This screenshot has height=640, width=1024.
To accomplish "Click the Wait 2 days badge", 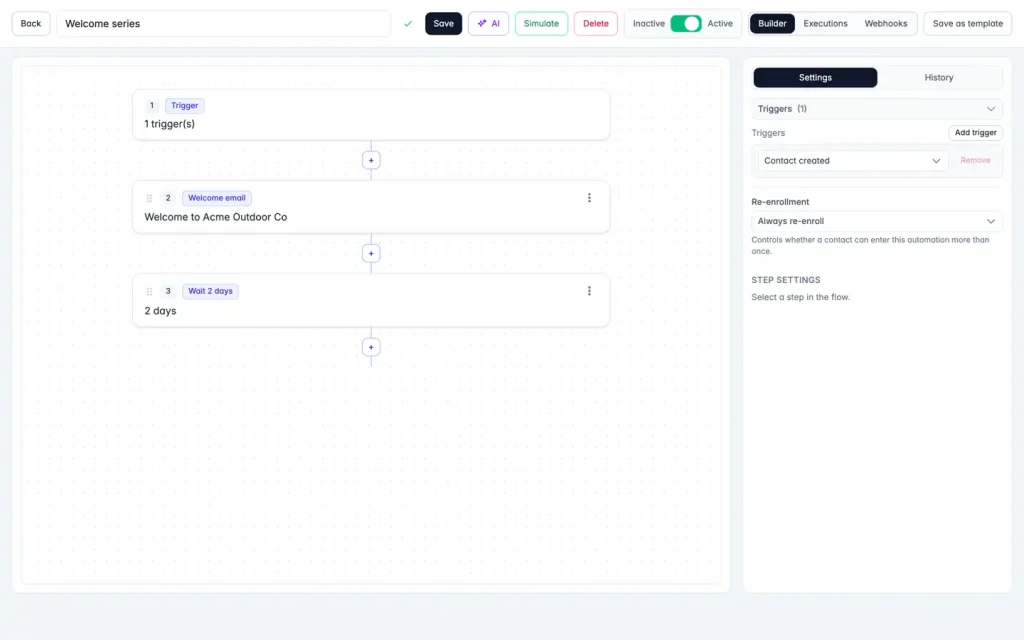I will click(x=210, y=291).
